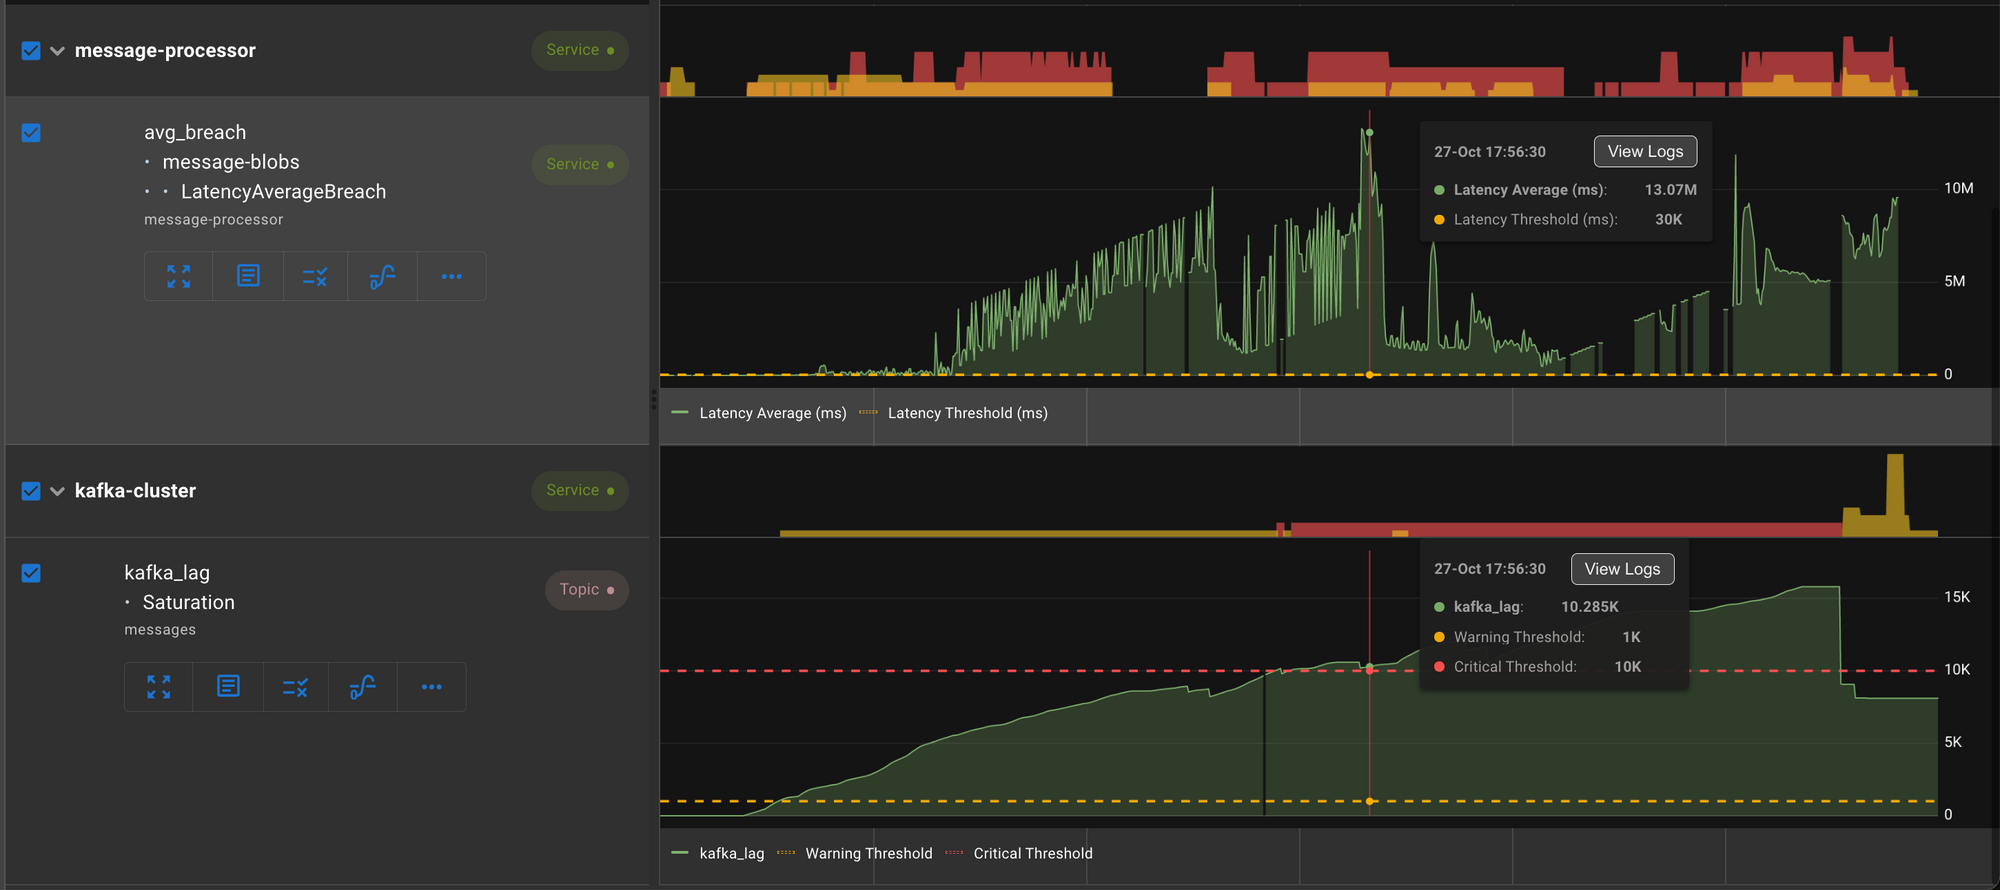Open notes icon under kafka_lag metric
This screenshot has height=890, width=2000.
point(228,687)
